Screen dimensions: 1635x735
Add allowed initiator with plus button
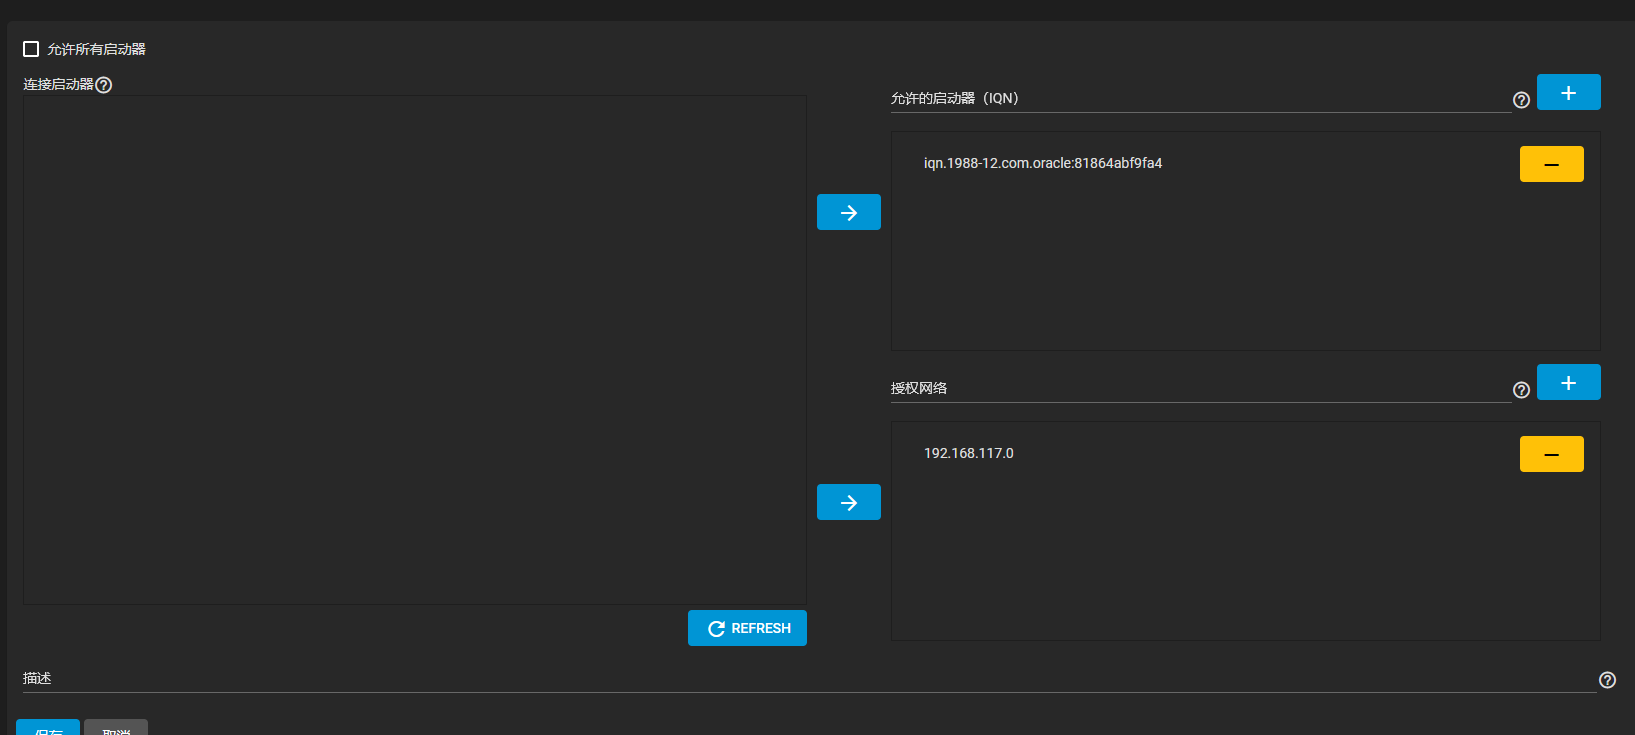point(1568,92)
